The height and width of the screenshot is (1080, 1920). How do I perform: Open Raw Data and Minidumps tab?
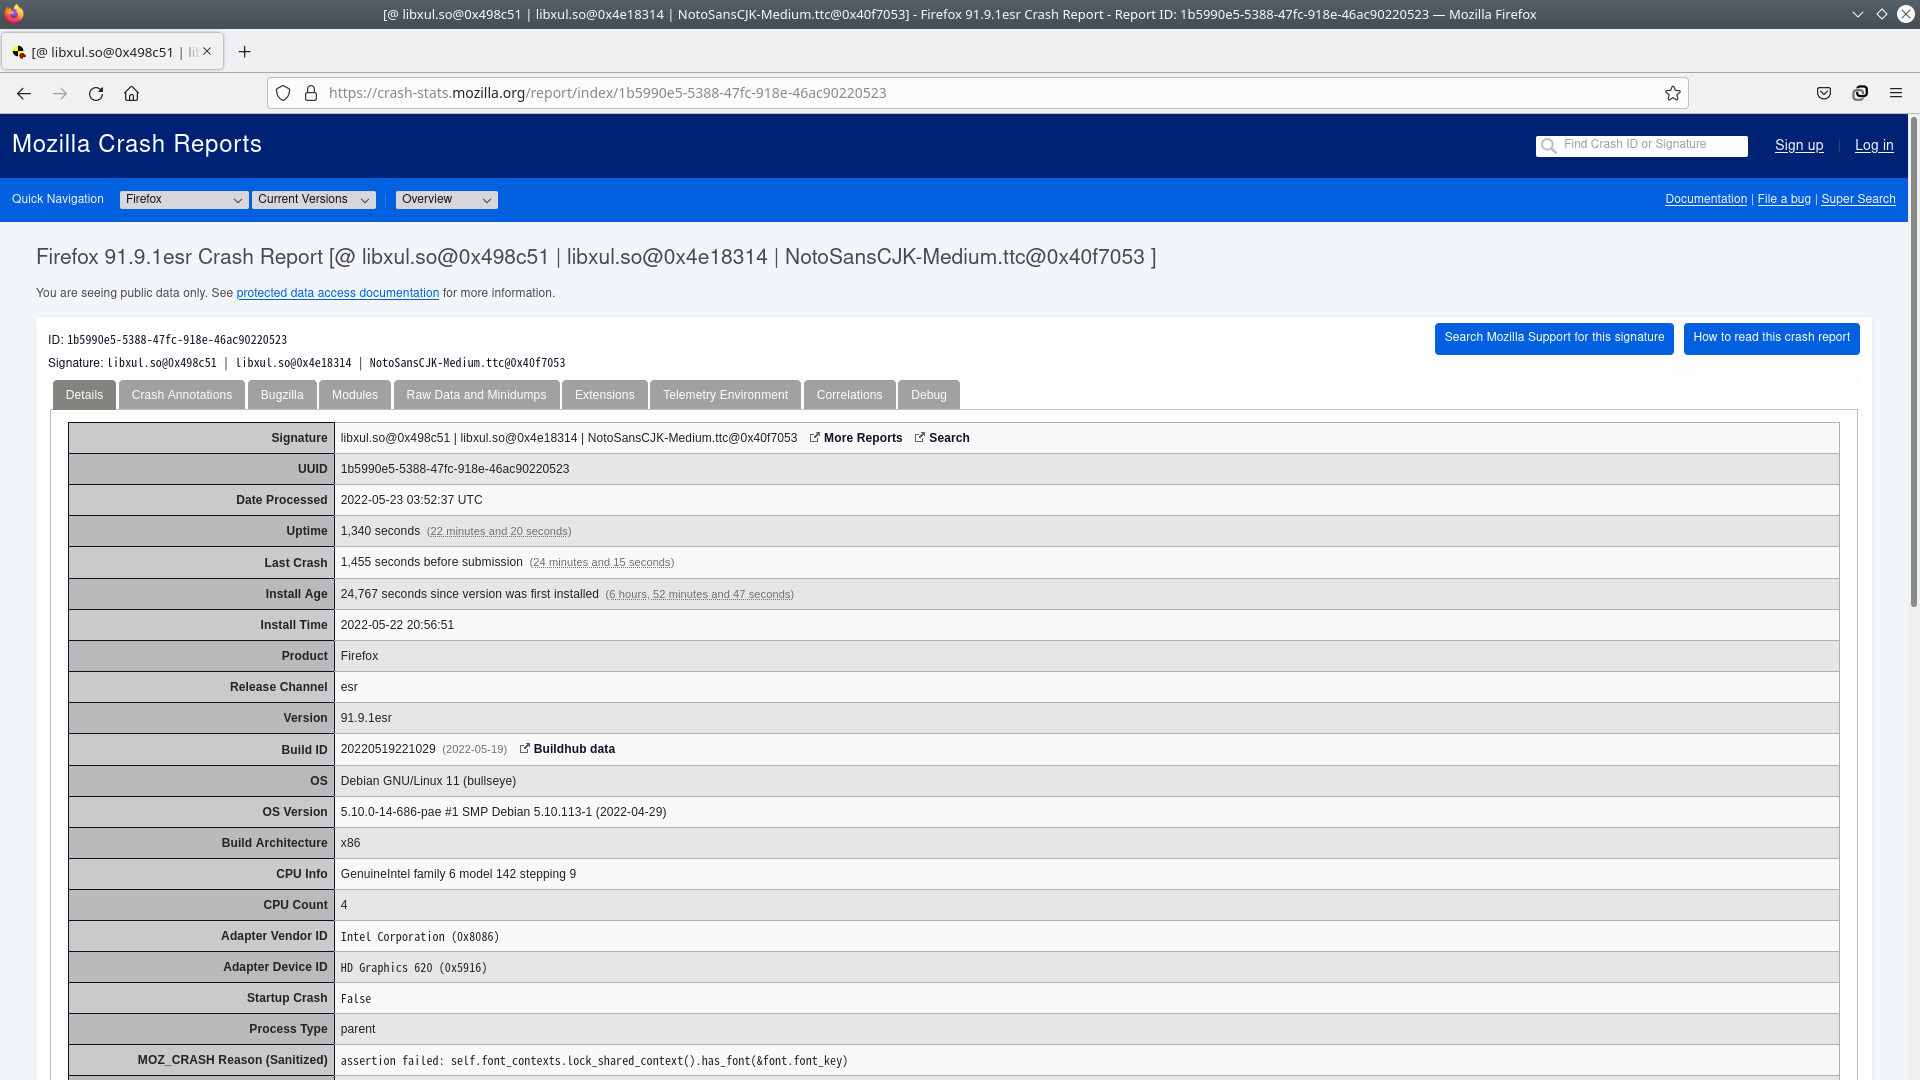point(476,395)
